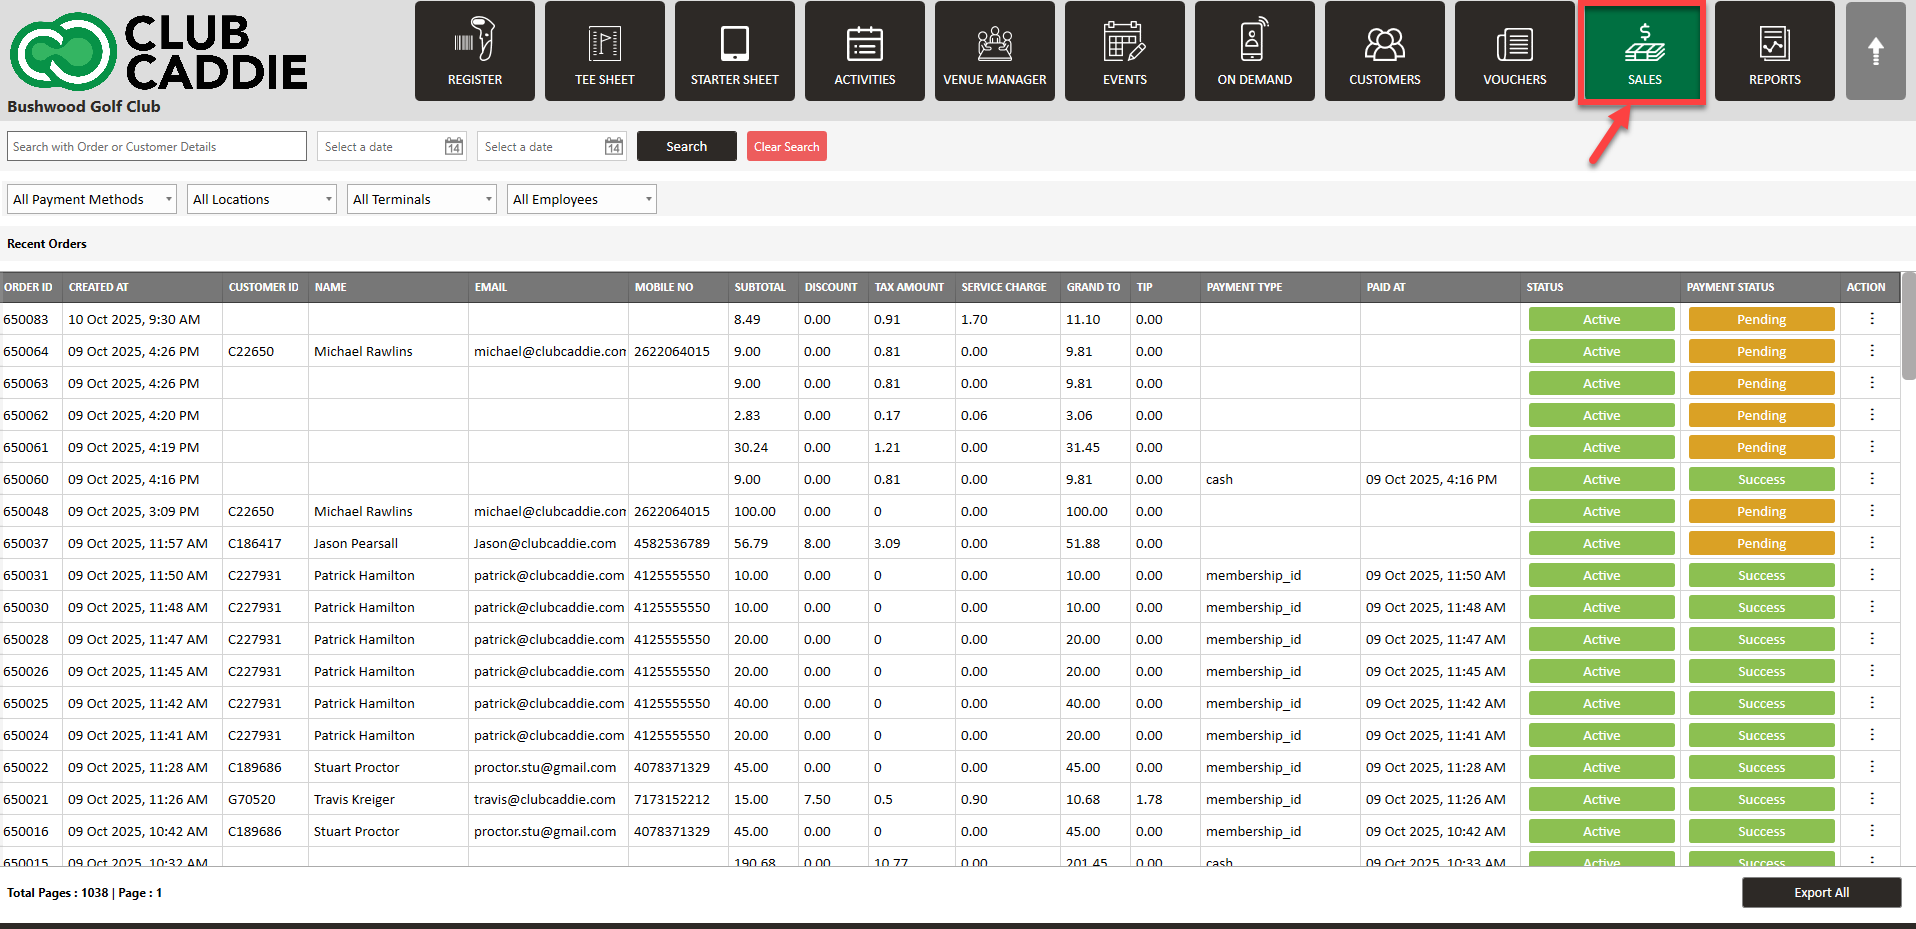Open the Vouchers module

(1514, 52)
